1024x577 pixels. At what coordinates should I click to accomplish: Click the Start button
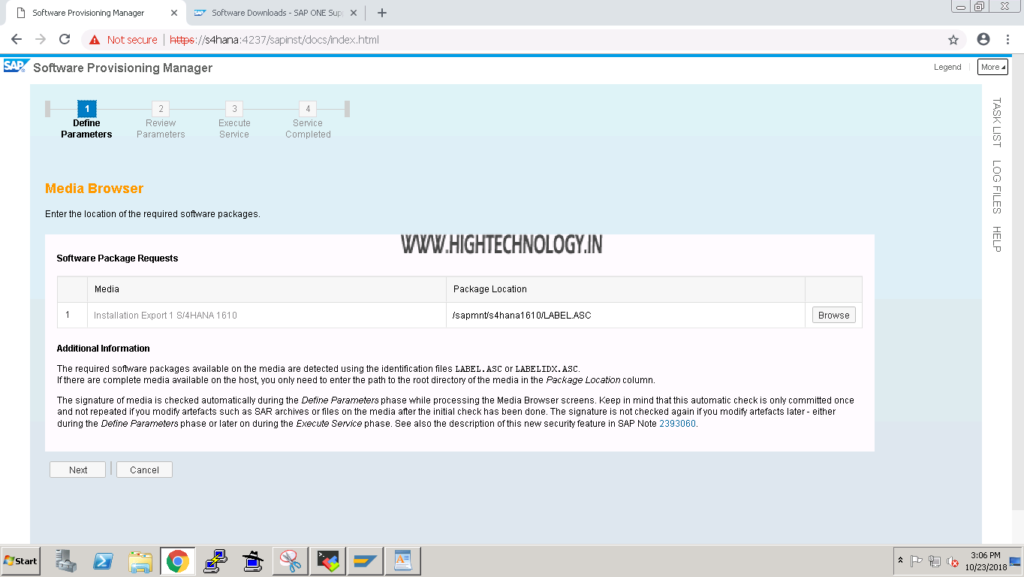point(20,561)
